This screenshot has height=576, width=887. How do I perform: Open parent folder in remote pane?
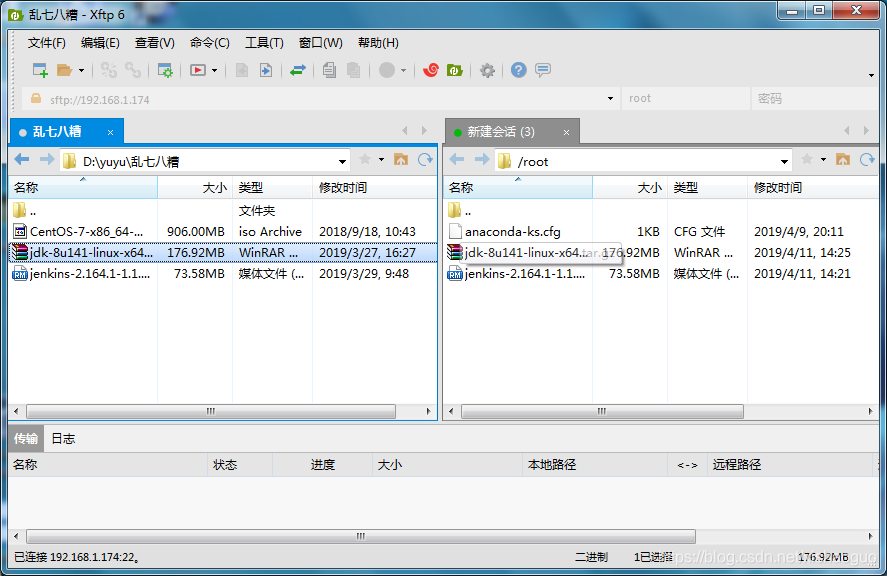pyautogui.click(x=661, y=210)
